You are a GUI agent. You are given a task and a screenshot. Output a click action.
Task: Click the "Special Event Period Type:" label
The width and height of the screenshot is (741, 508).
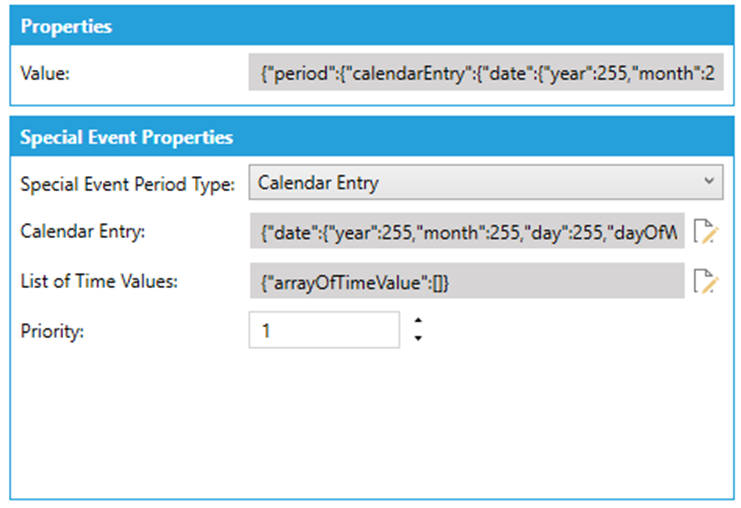(x=127, y=183)
